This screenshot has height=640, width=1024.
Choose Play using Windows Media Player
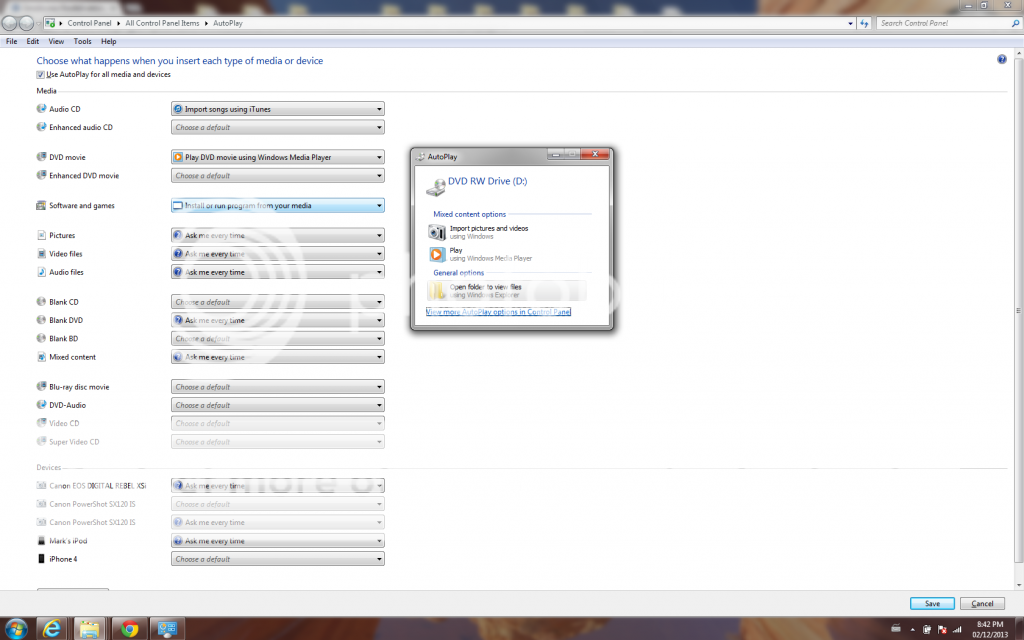[490, 254]
